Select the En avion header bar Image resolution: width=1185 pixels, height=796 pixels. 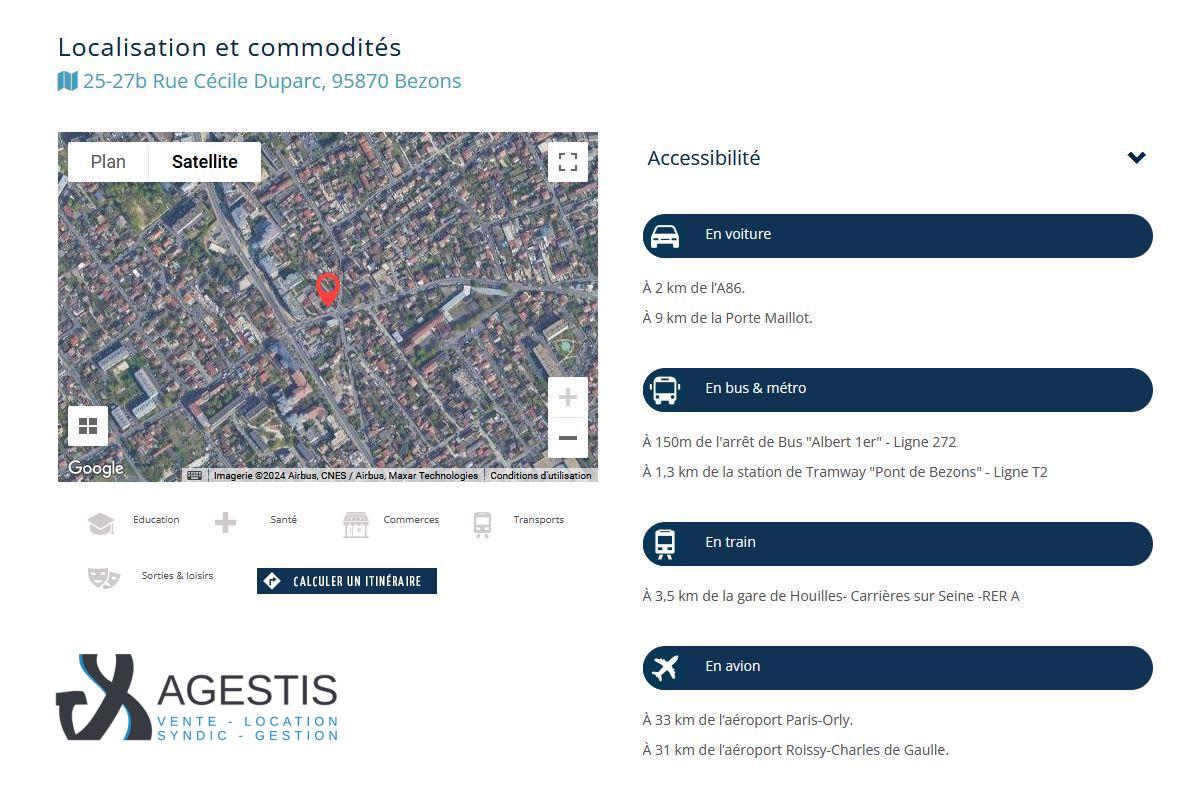(898, 667)
